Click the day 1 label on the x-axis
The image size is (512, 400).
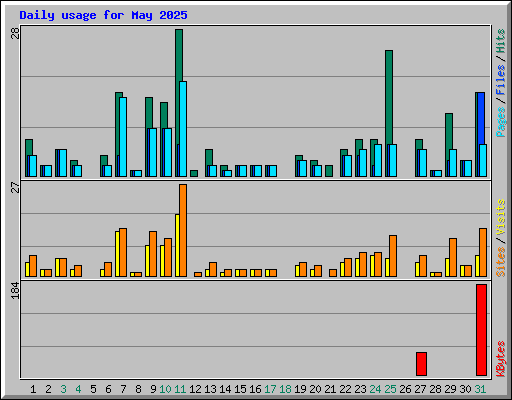33,389
